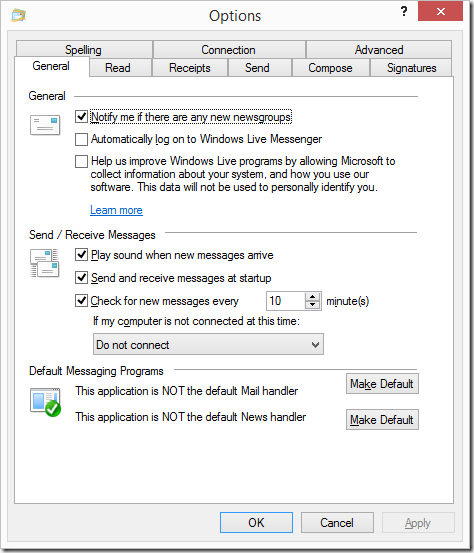Uncheck Send and receive messages at startup
The image size is (474, 553).
click(x=81, y=278)
